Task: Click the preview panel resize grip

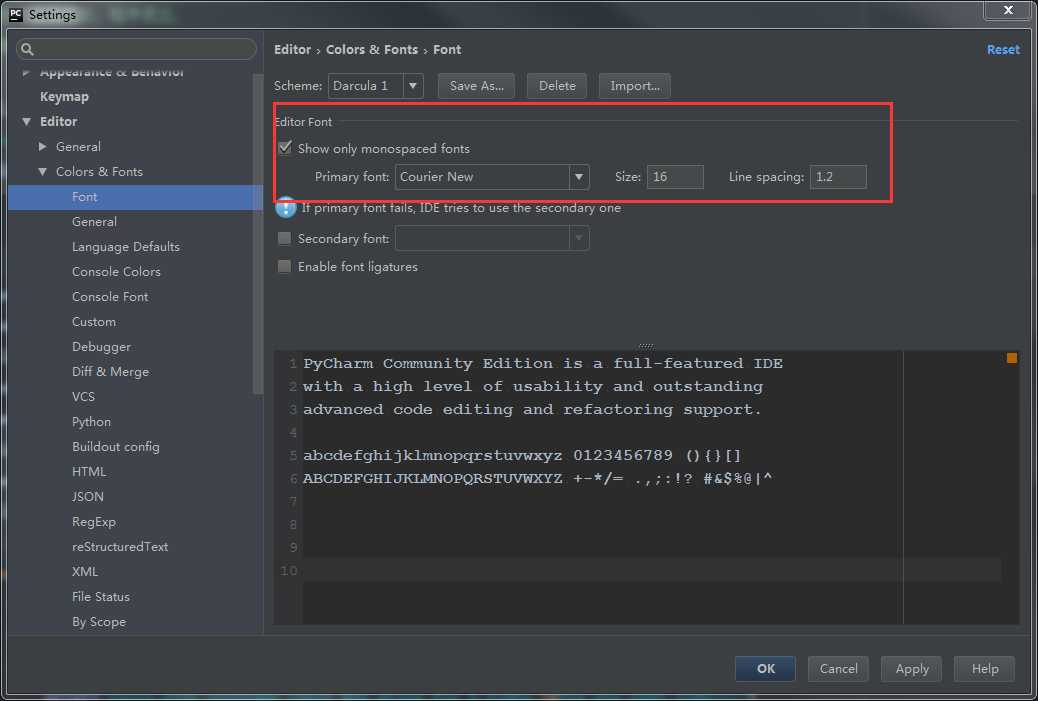Action: coord(646,346)
